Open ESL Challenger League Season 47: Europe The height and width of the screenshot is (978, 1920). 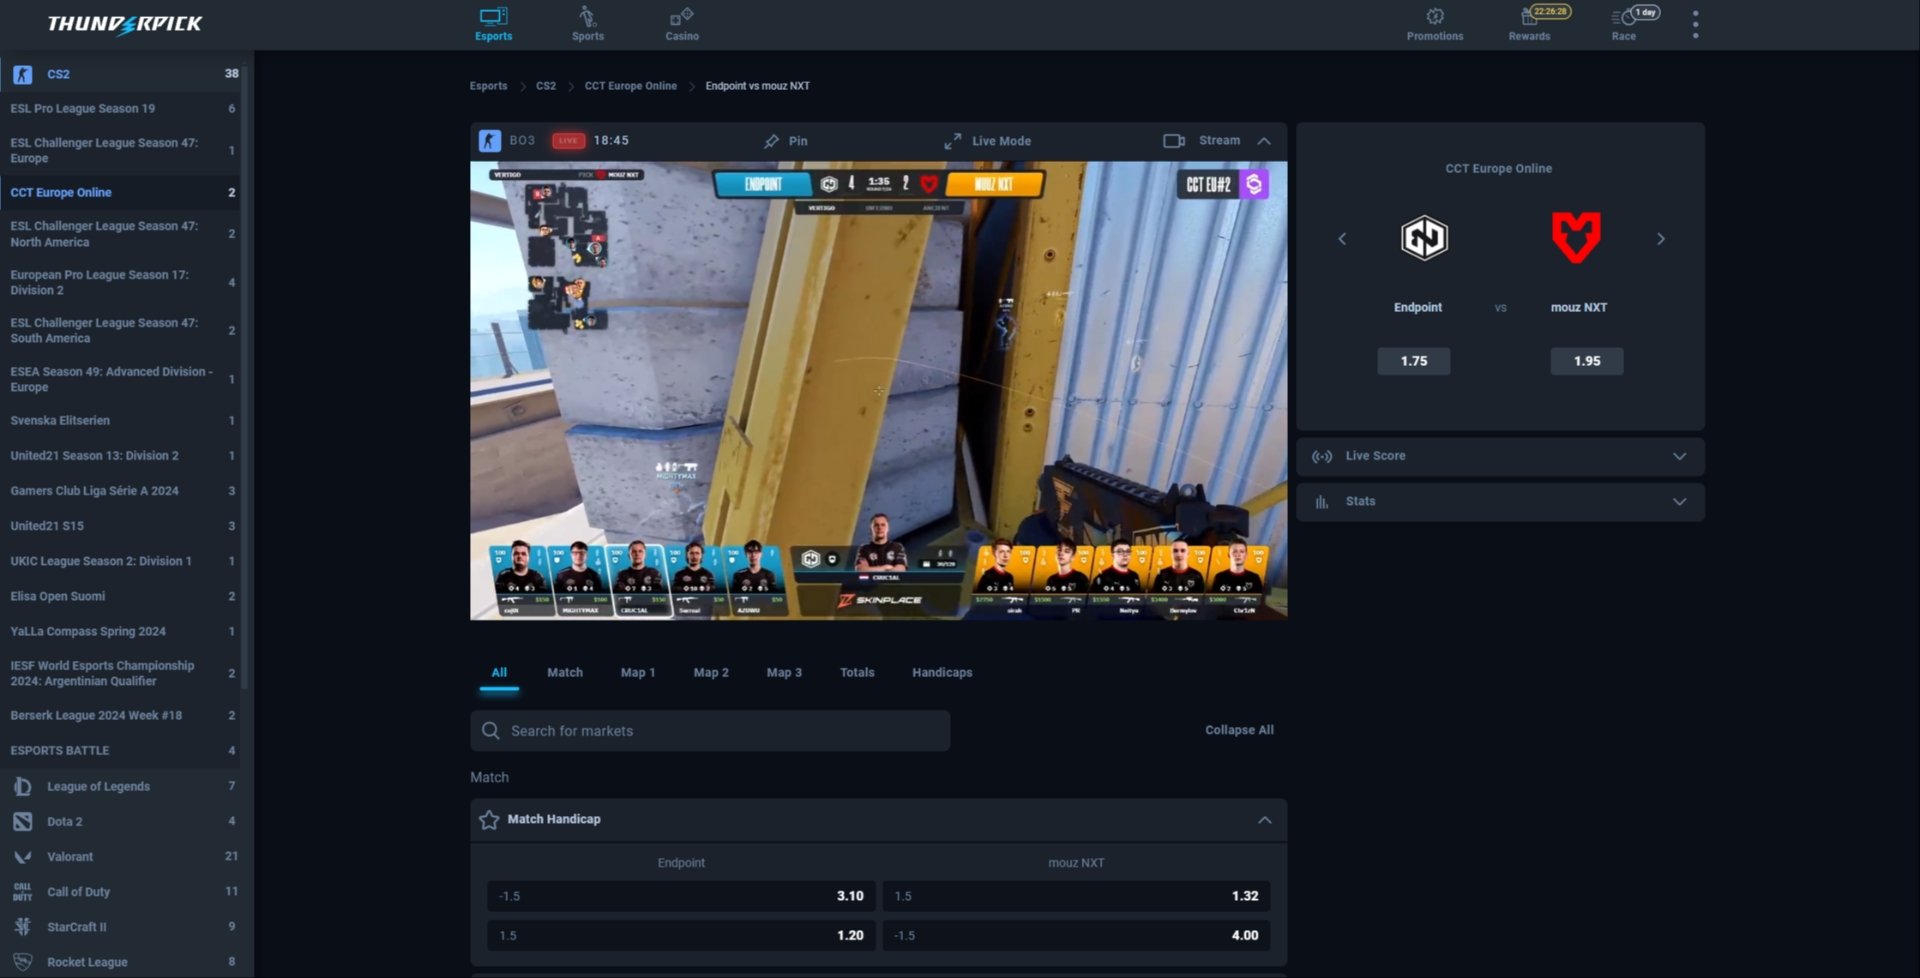[120, 150]
